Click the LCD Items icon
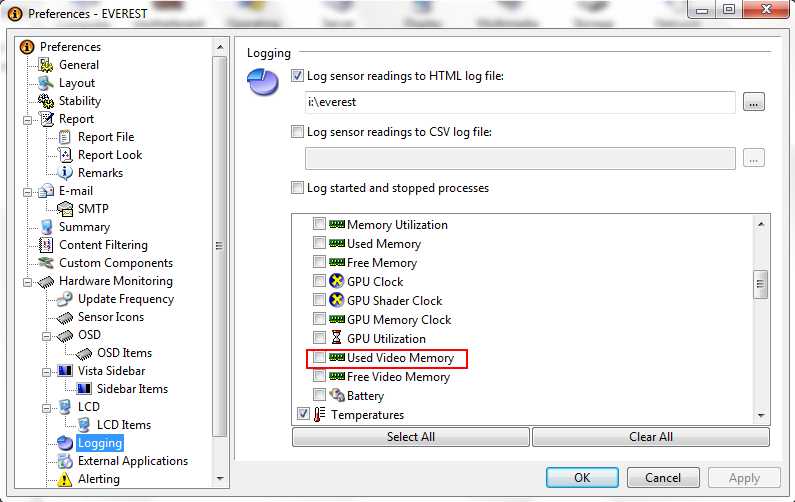Image resolution: width=795 pixels, height=502 pixels. (x=84, y=425)
